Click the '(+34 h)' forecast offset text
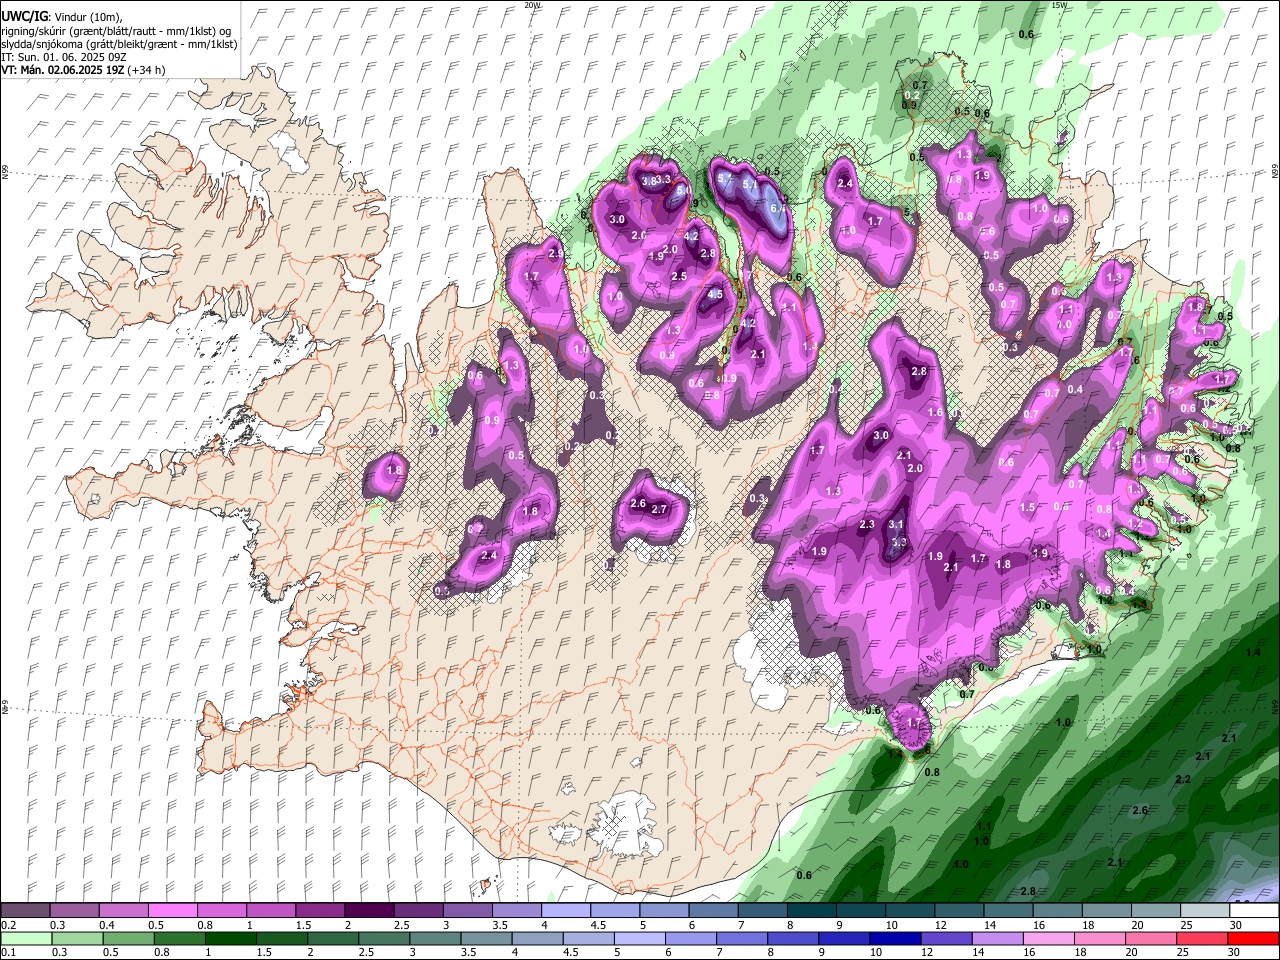 click(x=146, y=70)
